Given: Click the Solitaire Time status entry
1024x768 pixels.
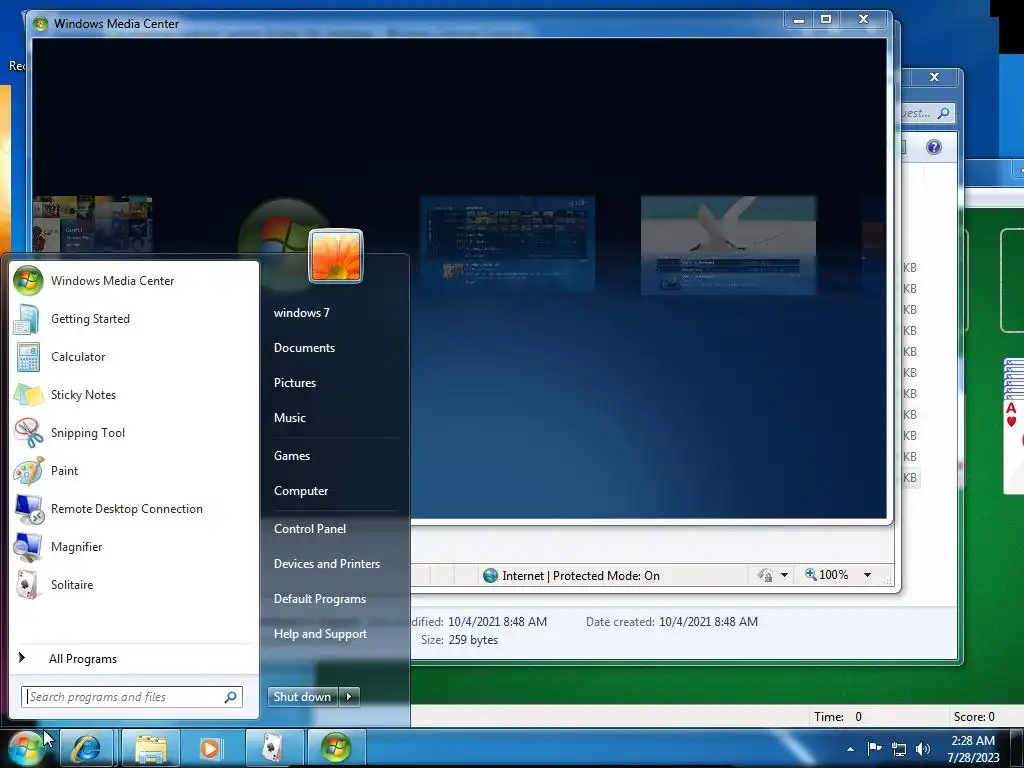Looking at the screenshot, I should [x=838, y=717].
